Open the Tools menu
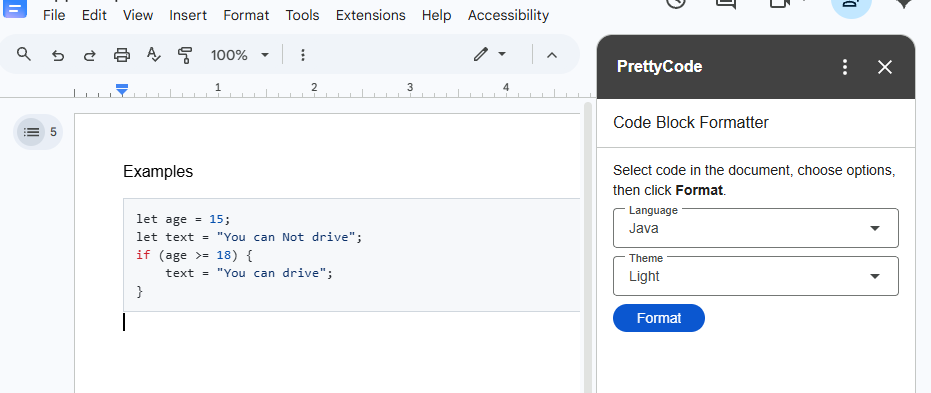 pyautogui.click(x=302, y=15)
